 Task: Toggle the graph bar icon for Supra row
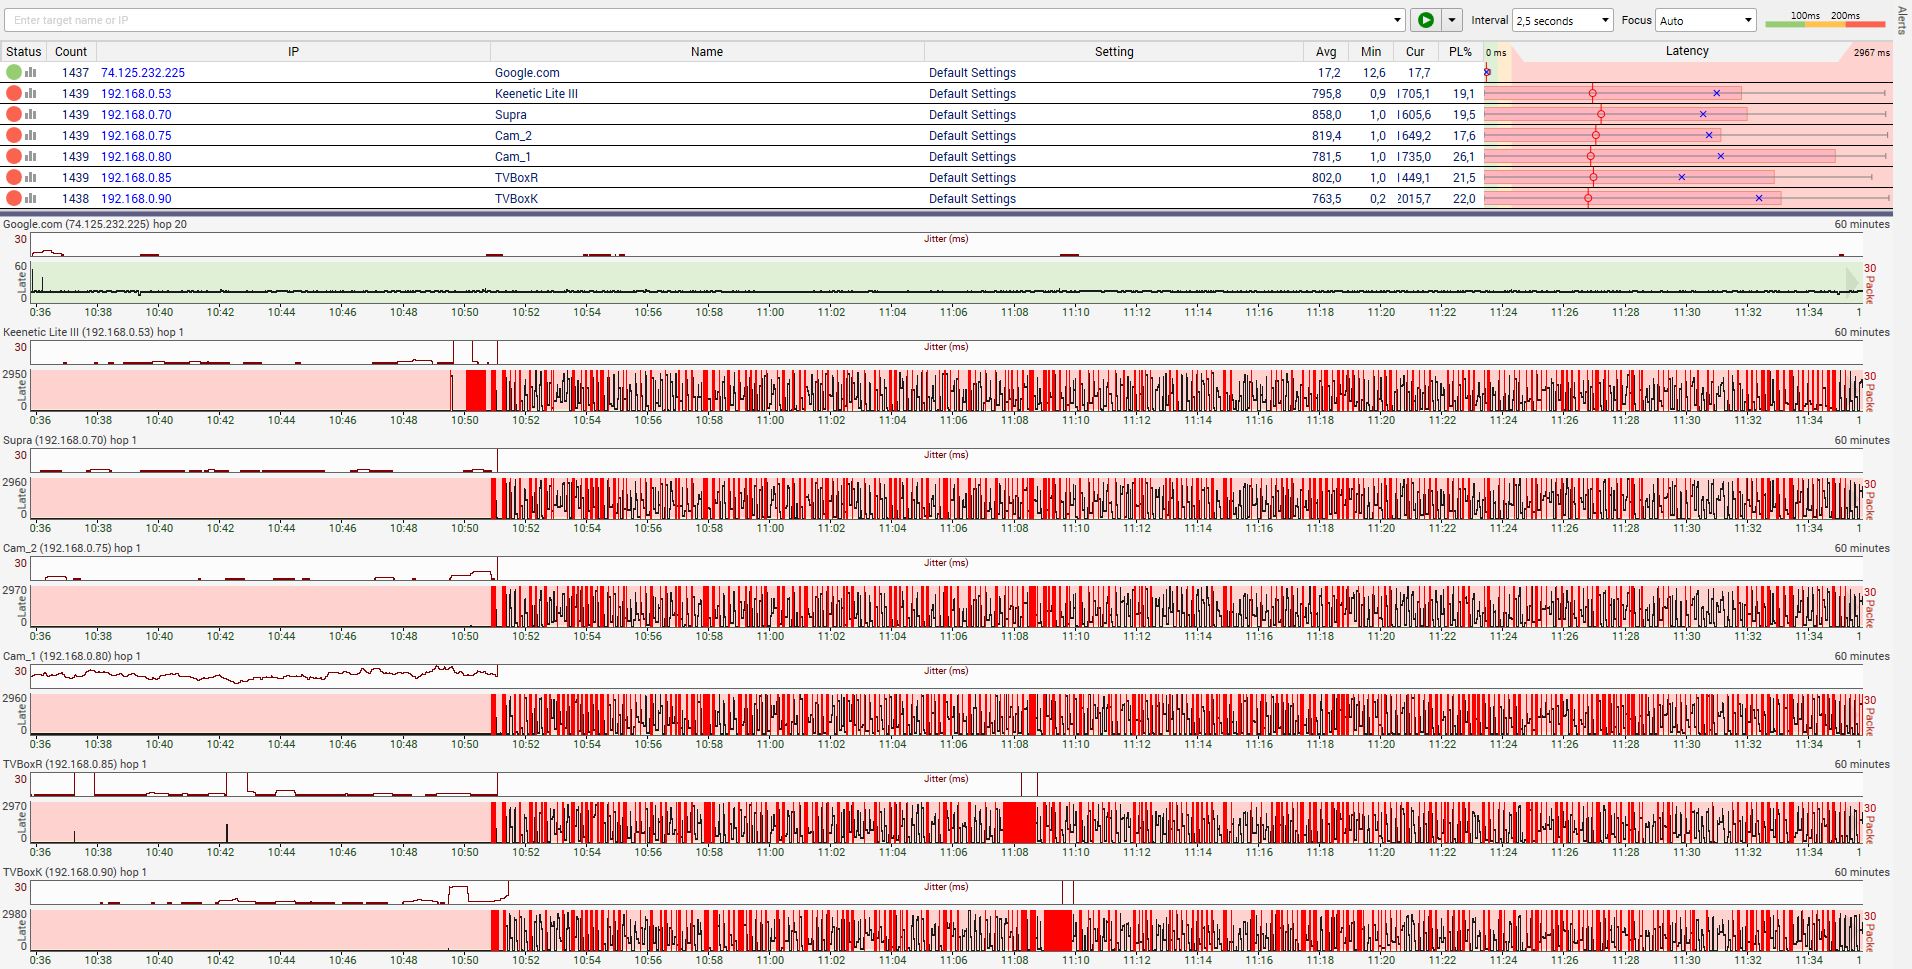click(x=31, y=114)
